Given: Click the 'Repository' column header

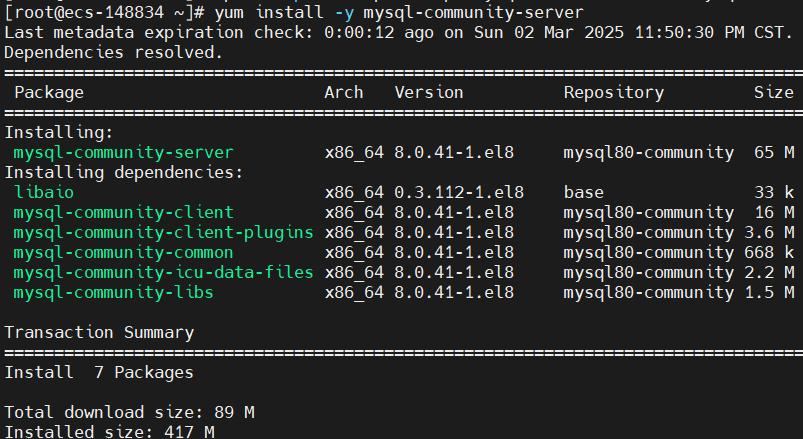Looking at the screenshot, I should coord(614,93).
